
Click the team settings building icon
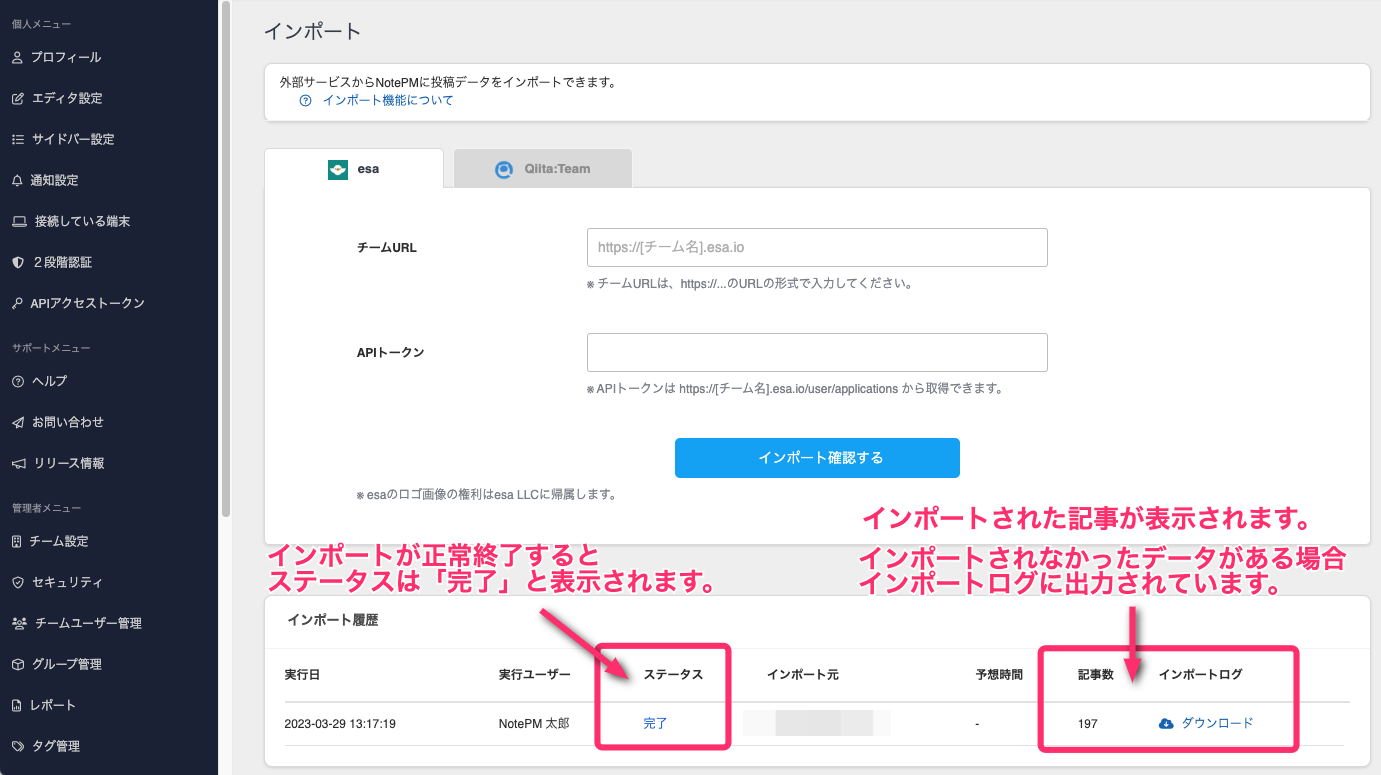point(17,542)
